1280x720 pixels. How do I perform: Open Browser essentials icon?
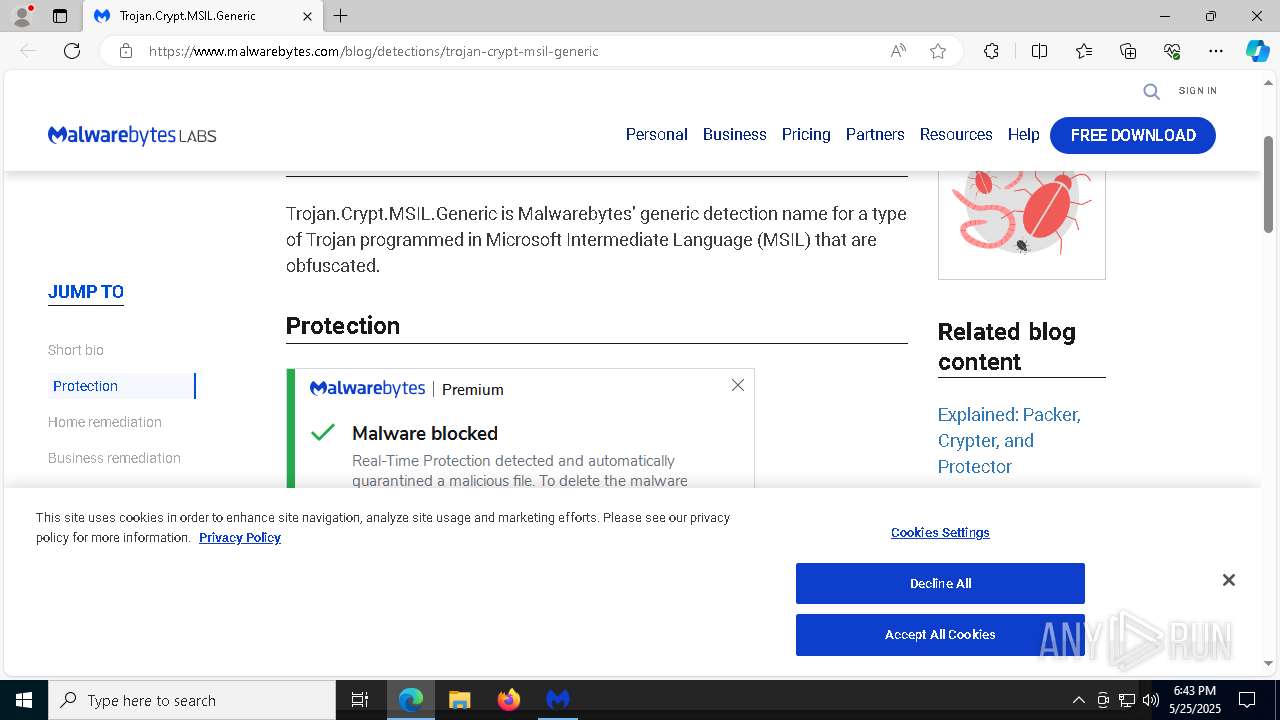coord(1172,51)
